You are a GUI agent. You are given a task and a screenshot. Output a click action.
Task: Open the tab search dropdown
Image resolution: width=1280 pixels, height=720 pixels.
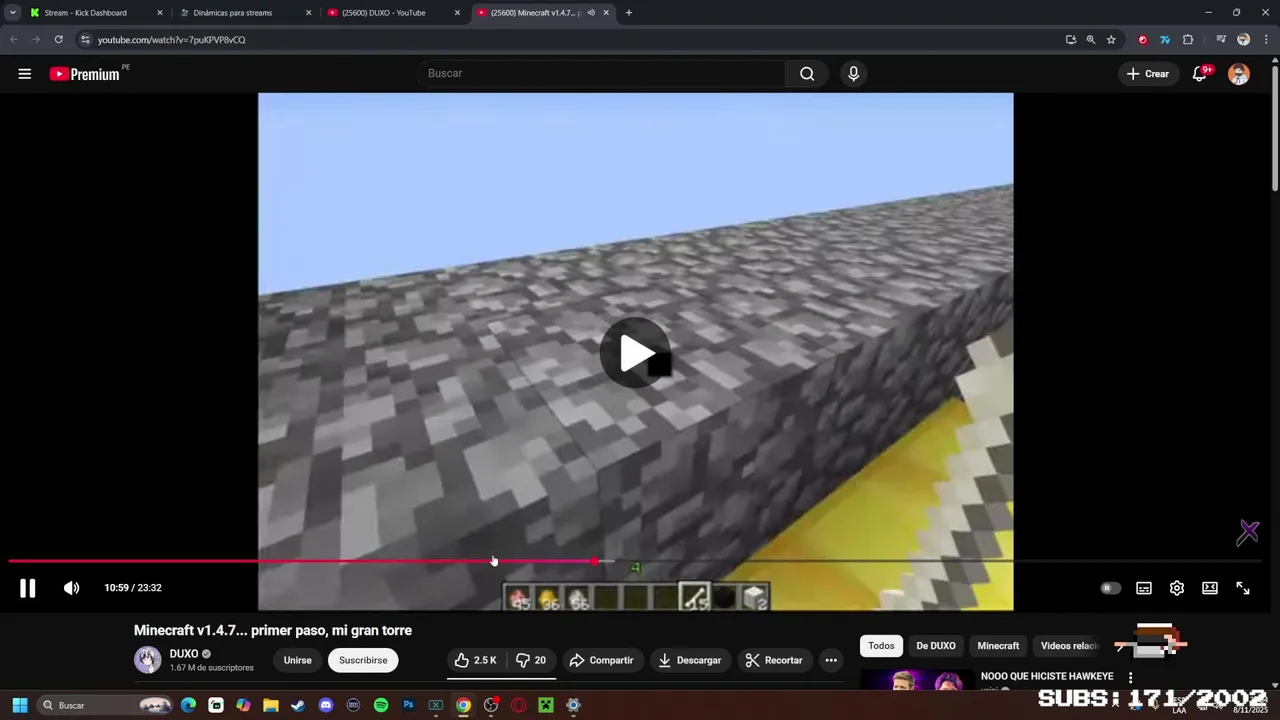point(12,13)
